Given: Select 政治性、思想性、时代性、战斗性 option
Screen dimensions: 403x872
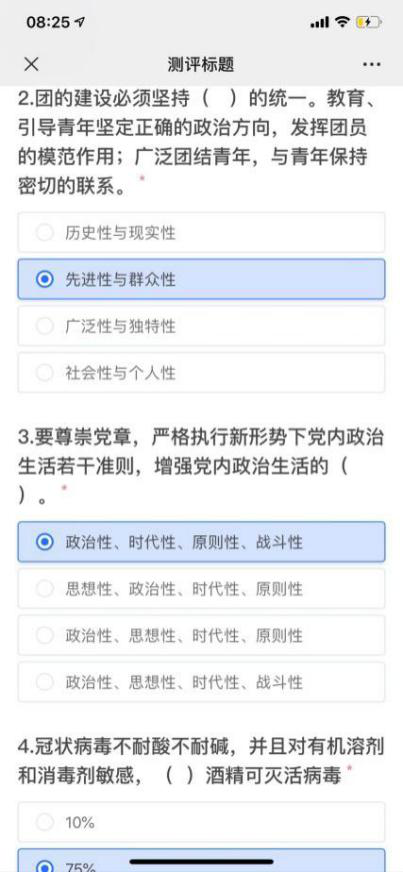Looking at the screenshot, I should (201, 682).
